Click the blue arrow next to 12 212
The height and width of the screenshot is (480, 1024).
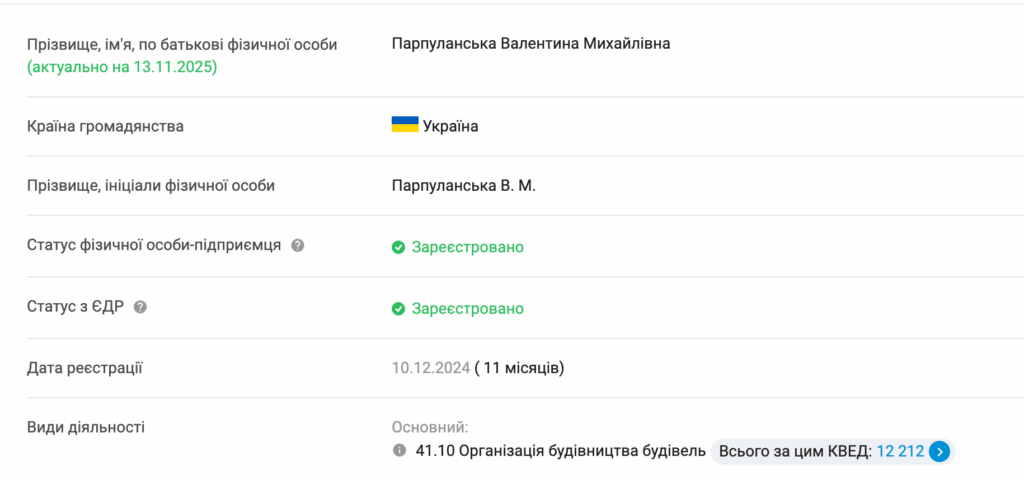939,451
